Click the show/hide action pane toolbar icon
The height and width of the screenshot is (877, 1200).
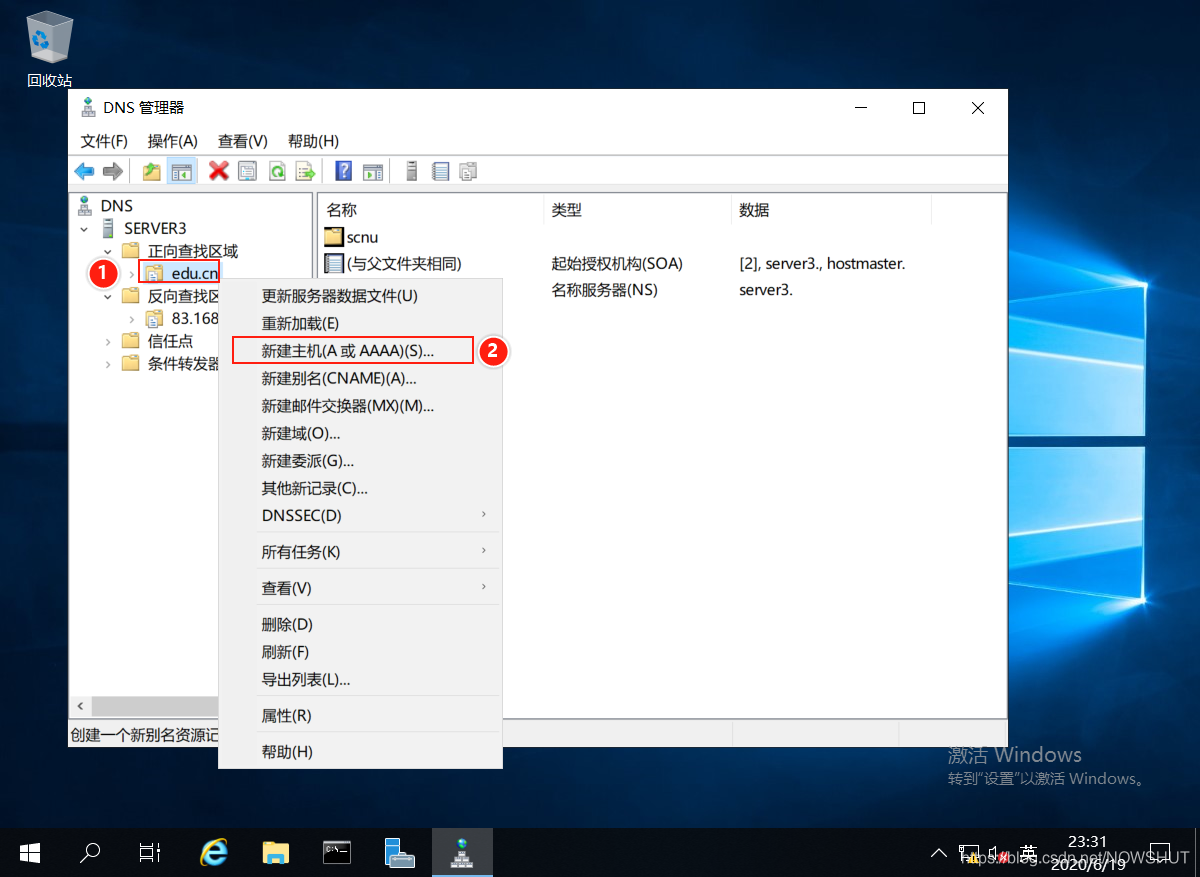374,170
